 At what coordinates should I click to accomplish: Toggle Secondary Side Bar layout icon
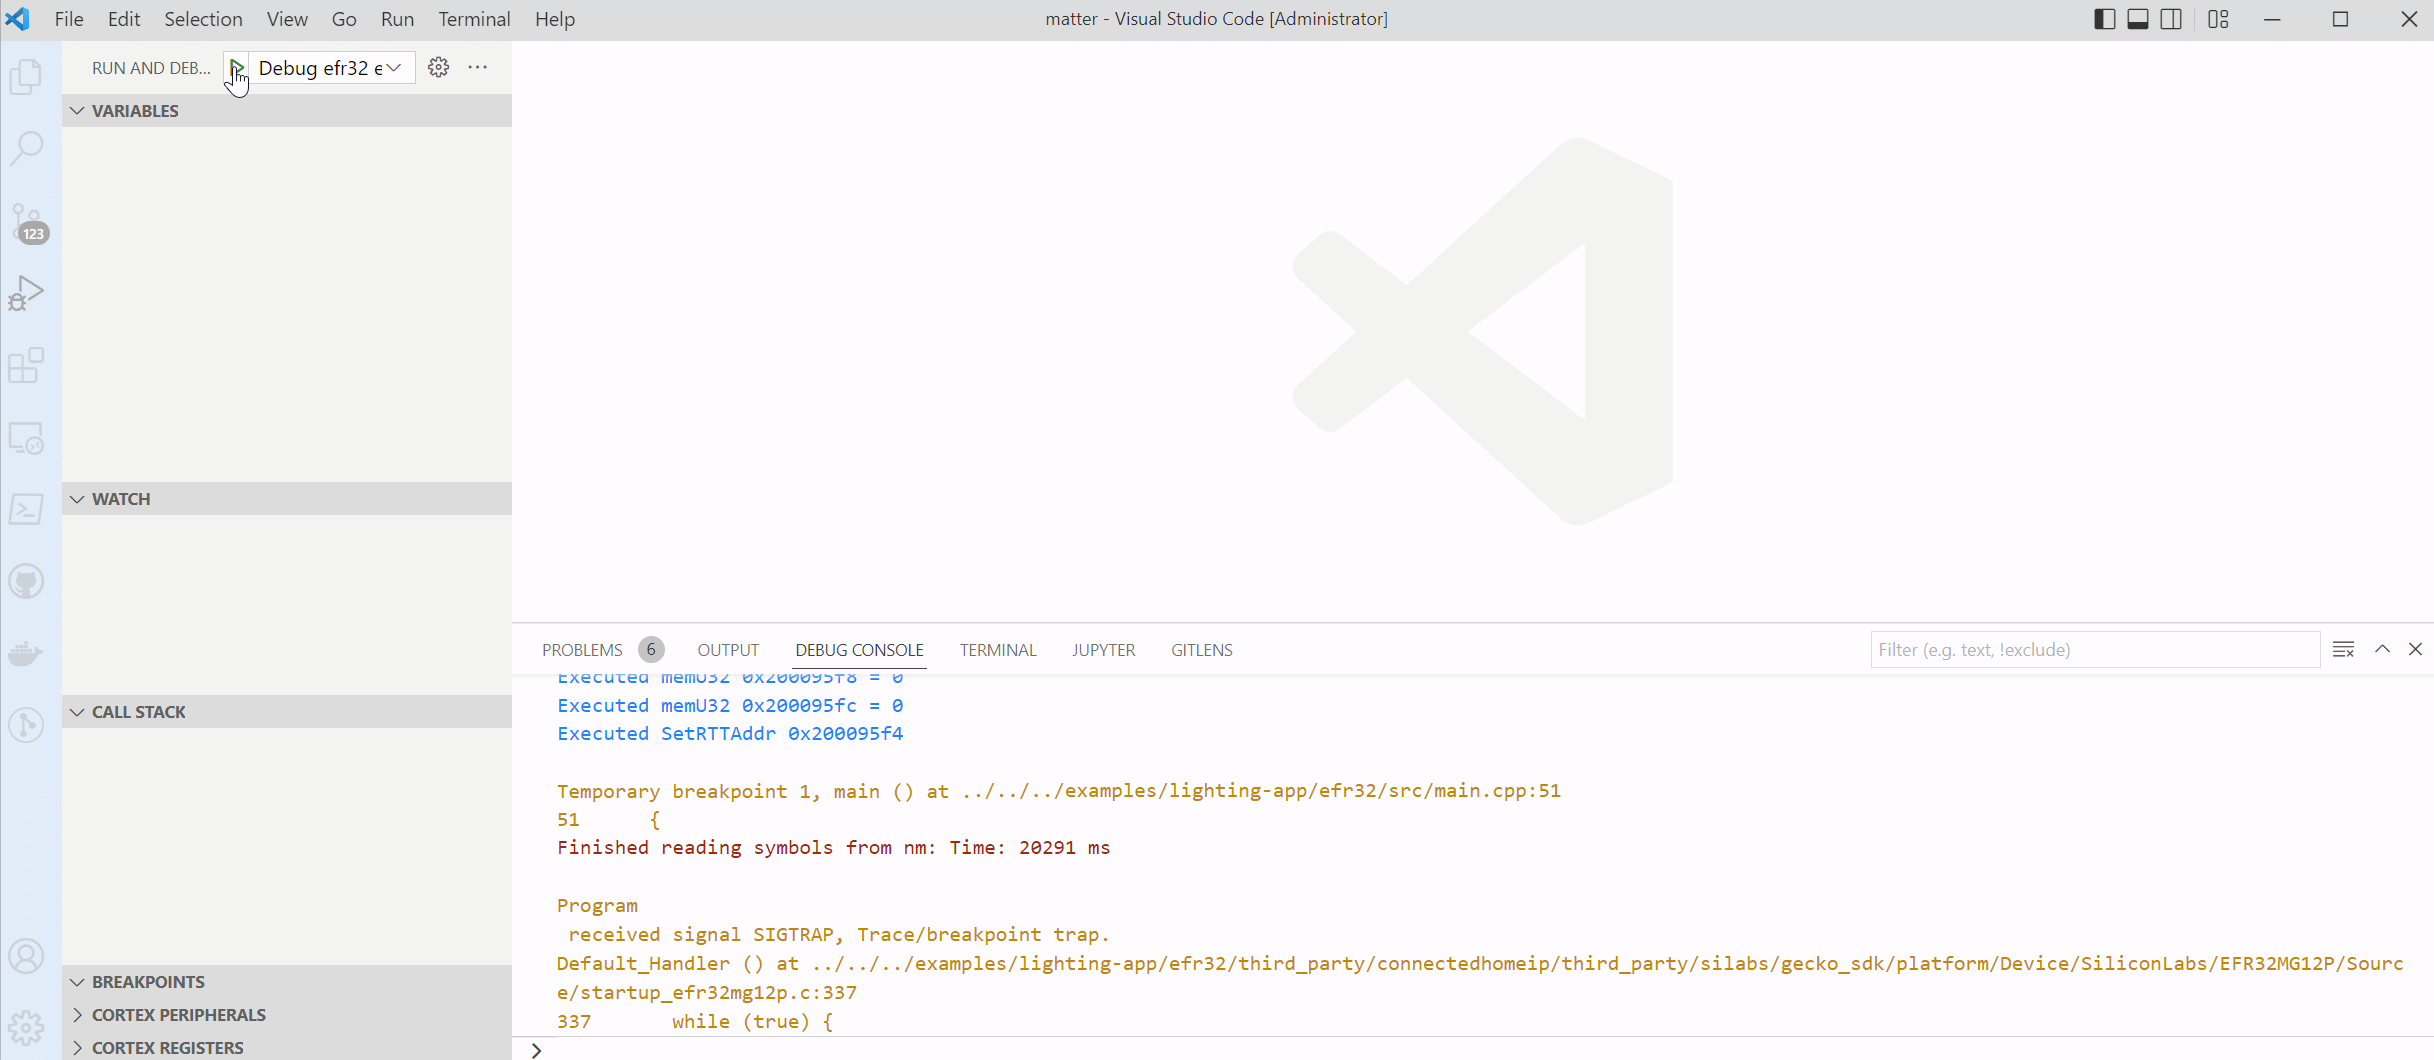click(2171, 19)
